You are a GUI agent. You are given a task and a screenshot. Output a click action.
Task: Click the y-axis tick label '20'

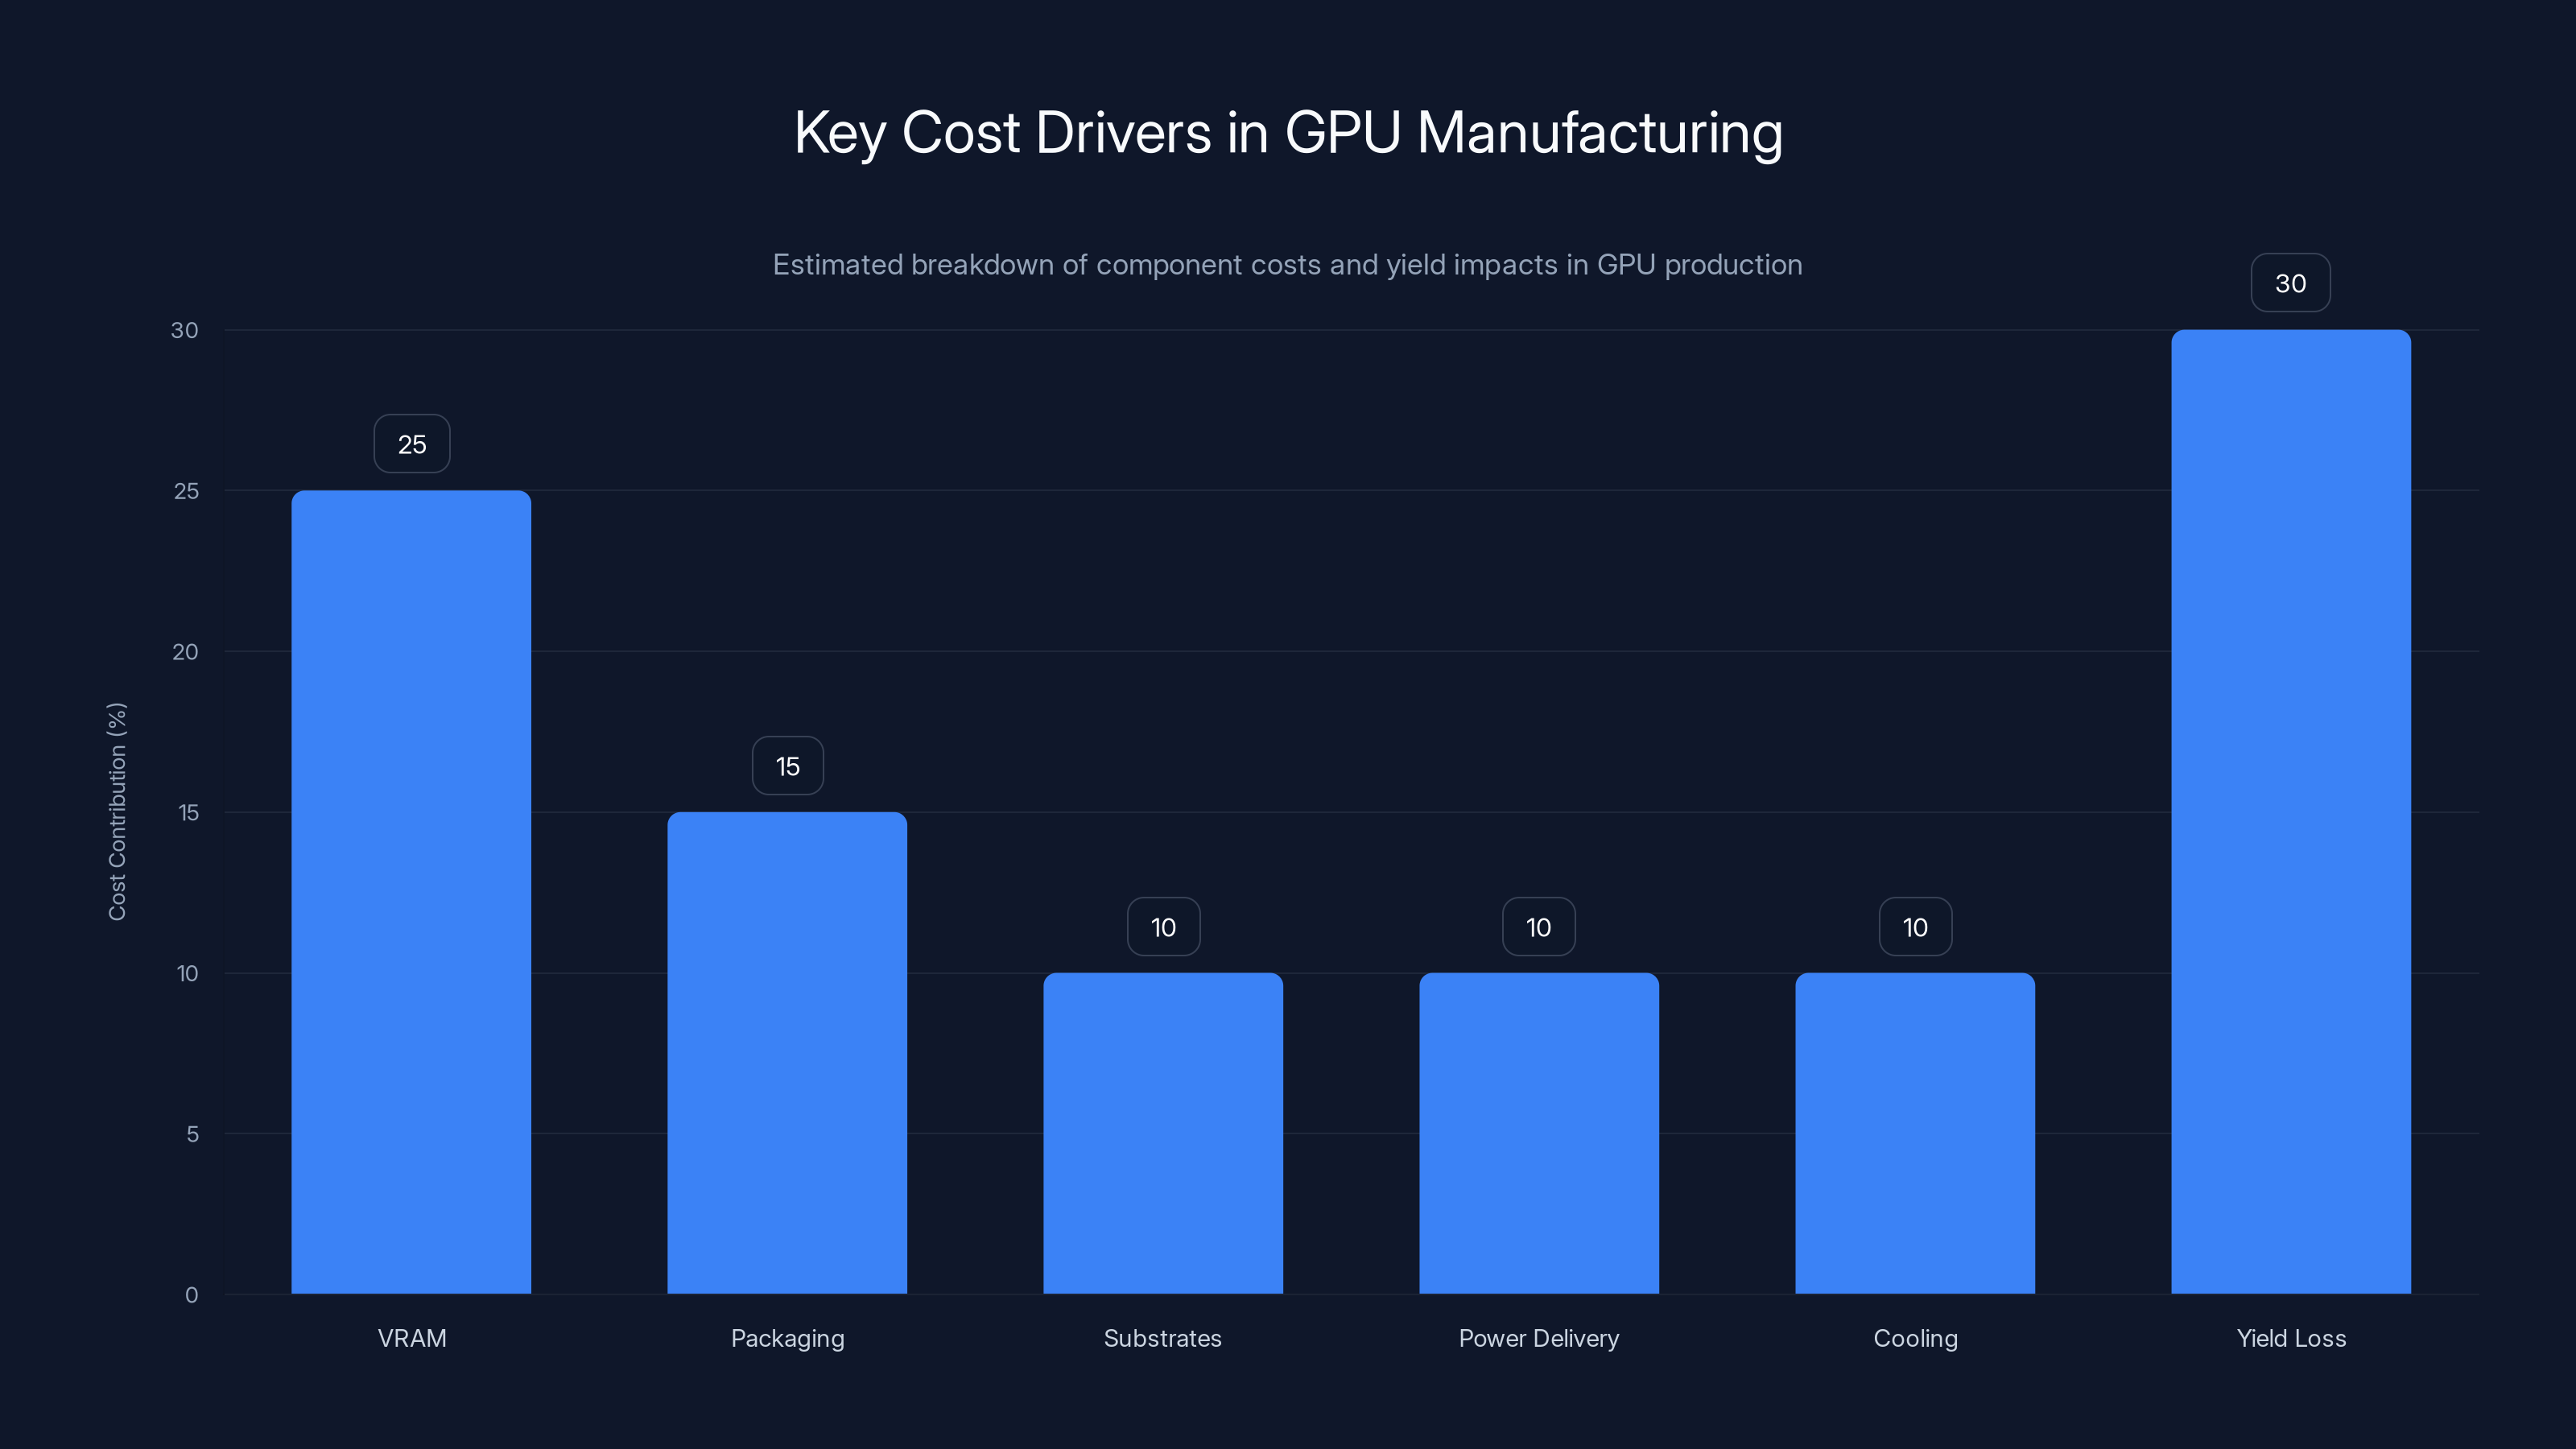185,652
